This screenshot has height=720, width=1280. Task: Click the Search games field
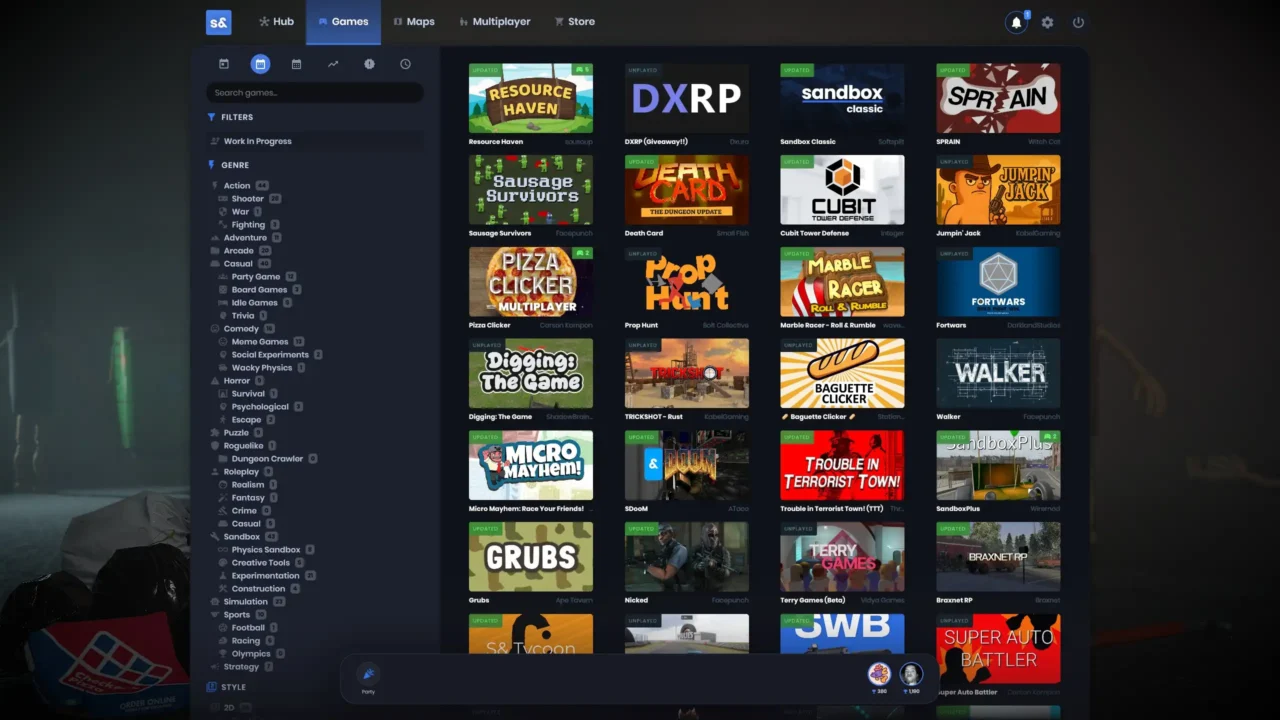[x=314, y=92]
